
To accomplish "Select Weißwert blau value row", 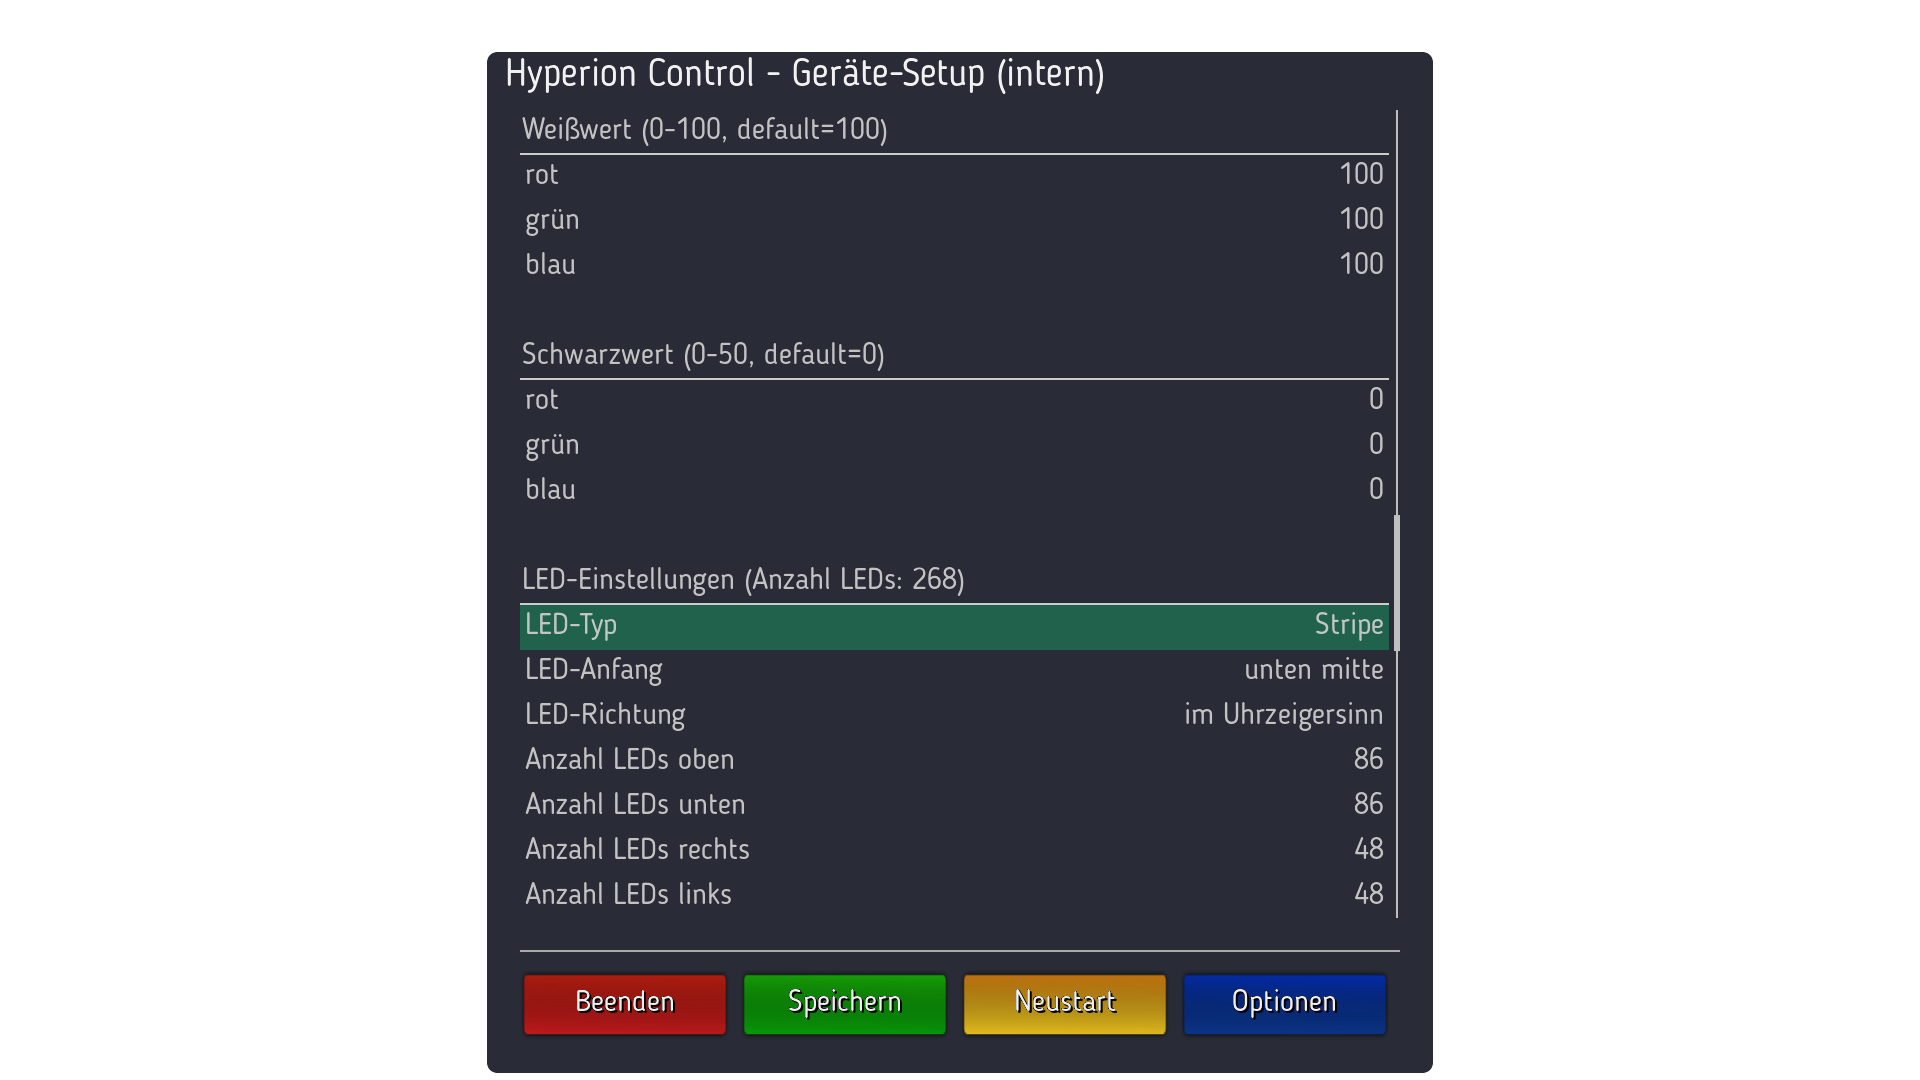I will (954, 265).
